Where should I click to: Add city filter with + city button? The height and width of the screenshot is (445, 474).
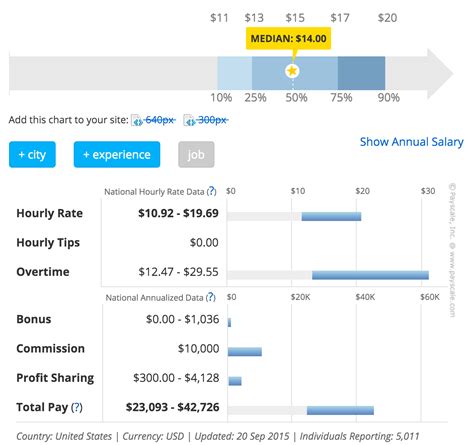[32, 154]
